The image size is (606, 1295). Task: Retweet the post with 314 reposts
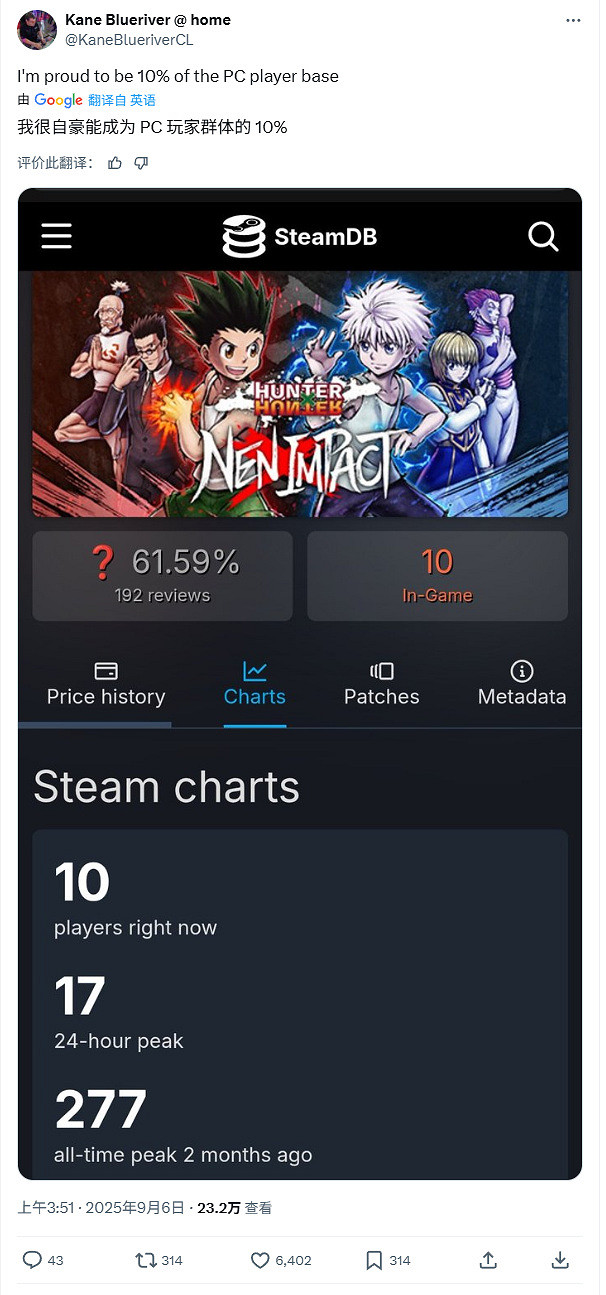click(146, 1260)
